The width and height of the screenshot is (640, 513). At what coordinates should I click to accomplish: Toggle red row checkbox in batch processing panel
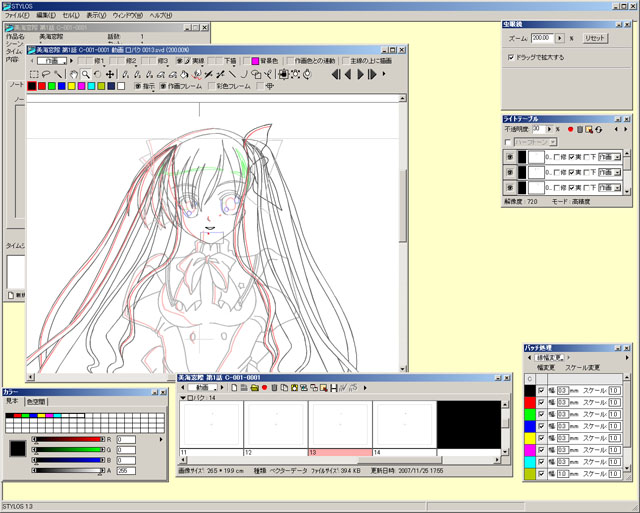[541, 402]
